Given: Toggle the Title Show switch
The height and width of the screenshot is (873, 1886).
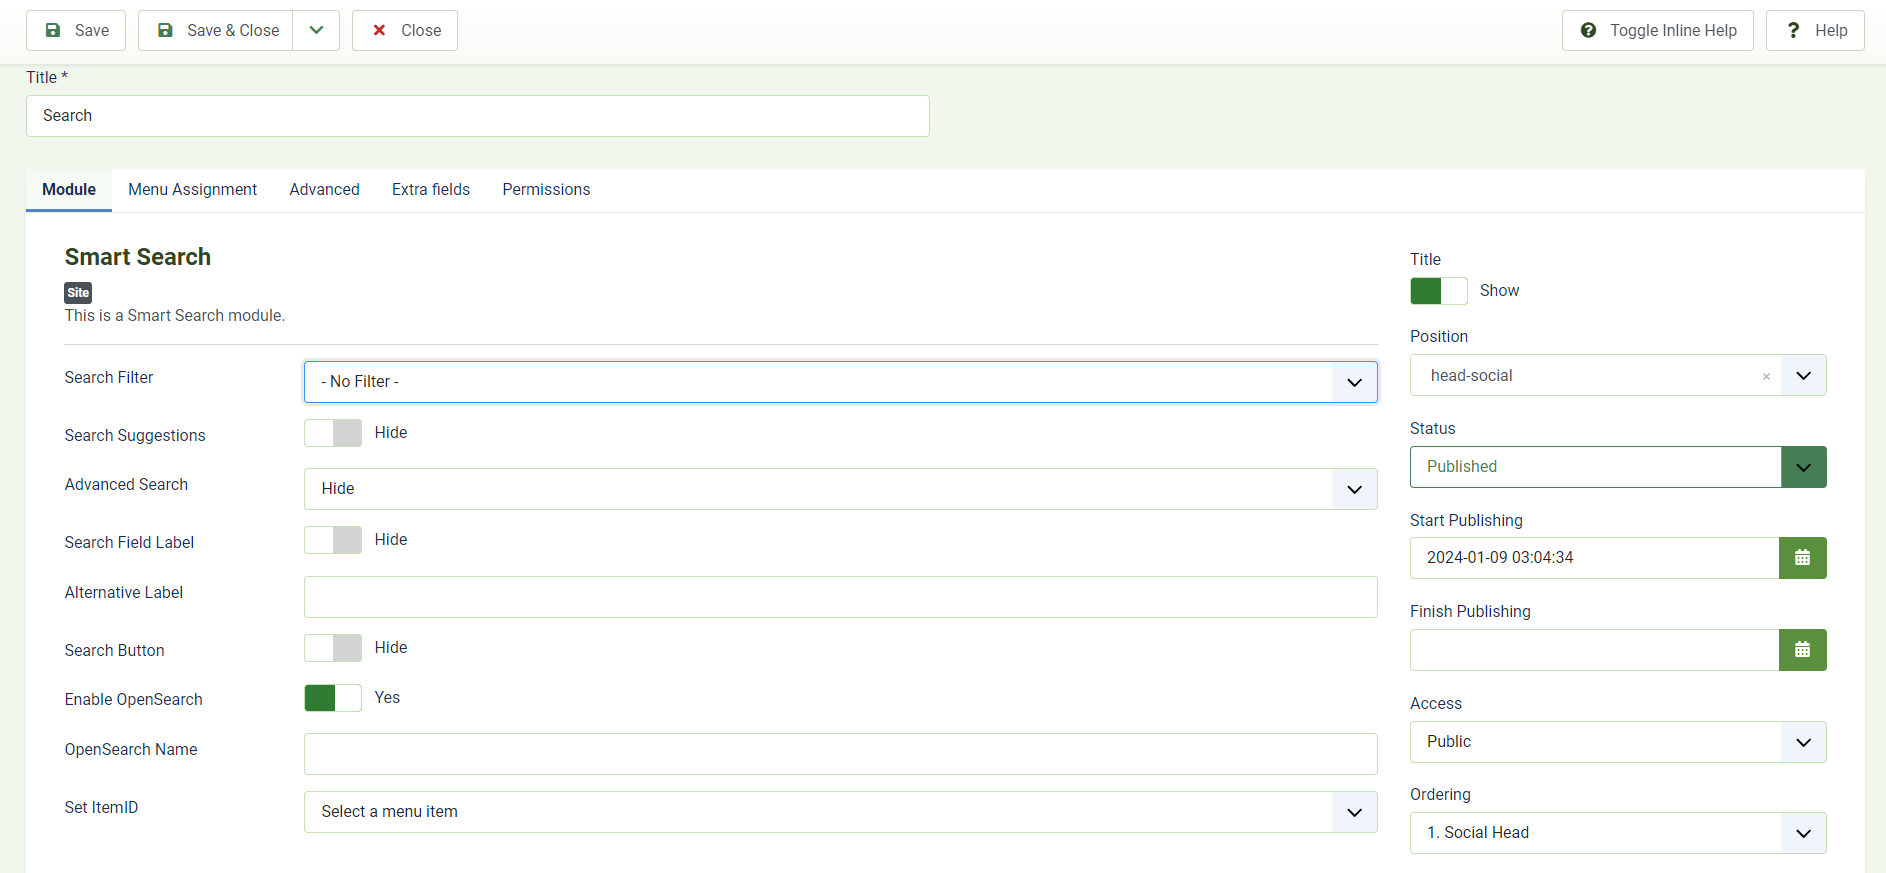Looking at the screenshot, I should [x=1439, y=291].
